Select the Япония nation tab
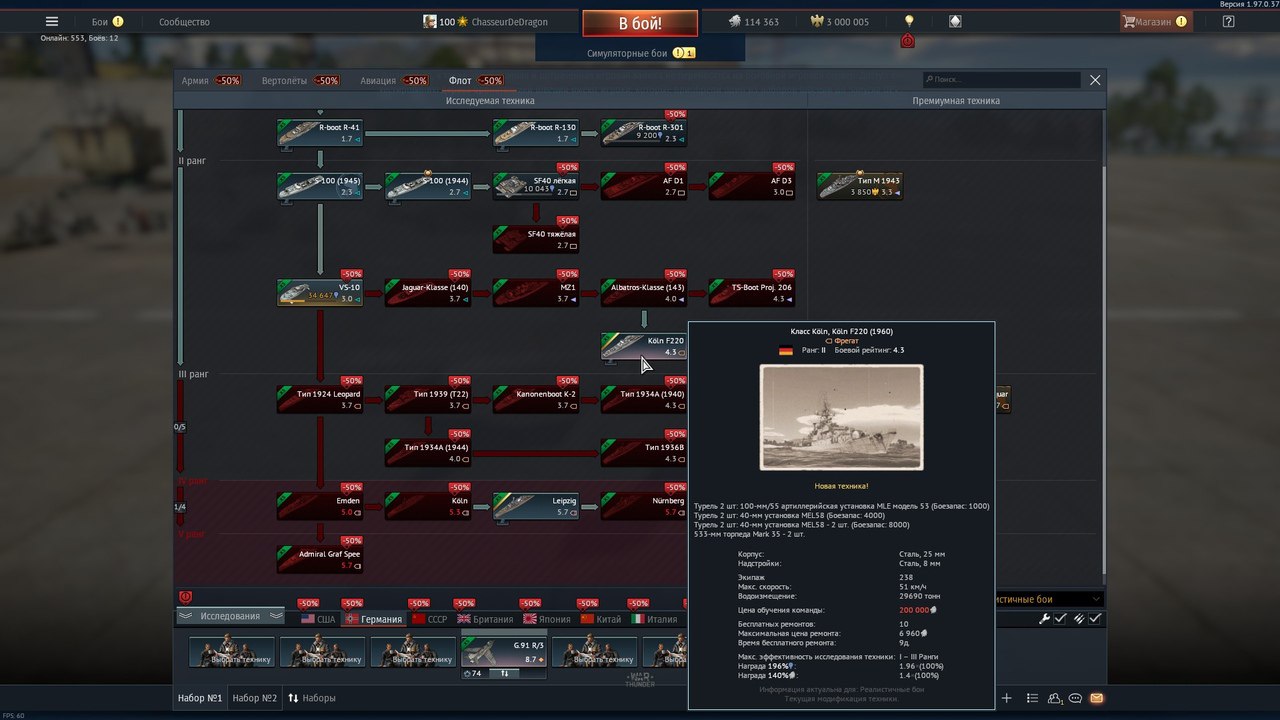Image resolution: width=1280 pixels, height=720 pixels. 548,619
